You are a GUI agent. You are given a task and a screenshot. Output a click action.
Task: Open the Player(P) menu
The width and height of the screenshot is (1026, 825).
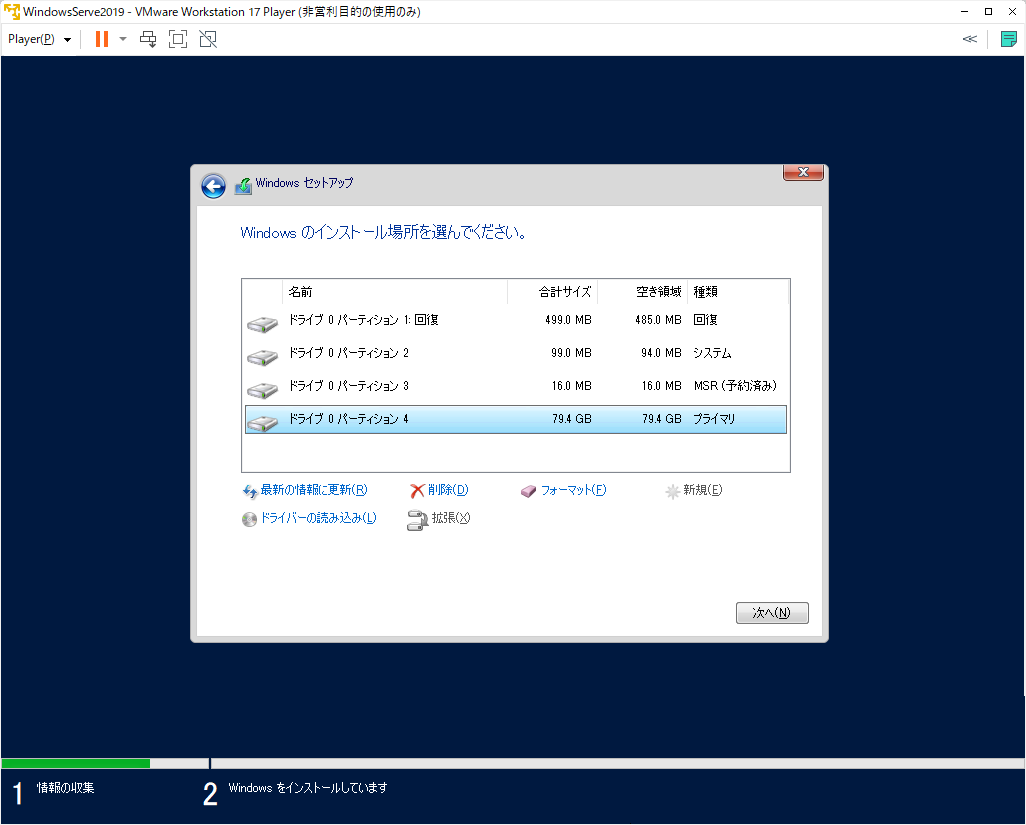point(39,39)
